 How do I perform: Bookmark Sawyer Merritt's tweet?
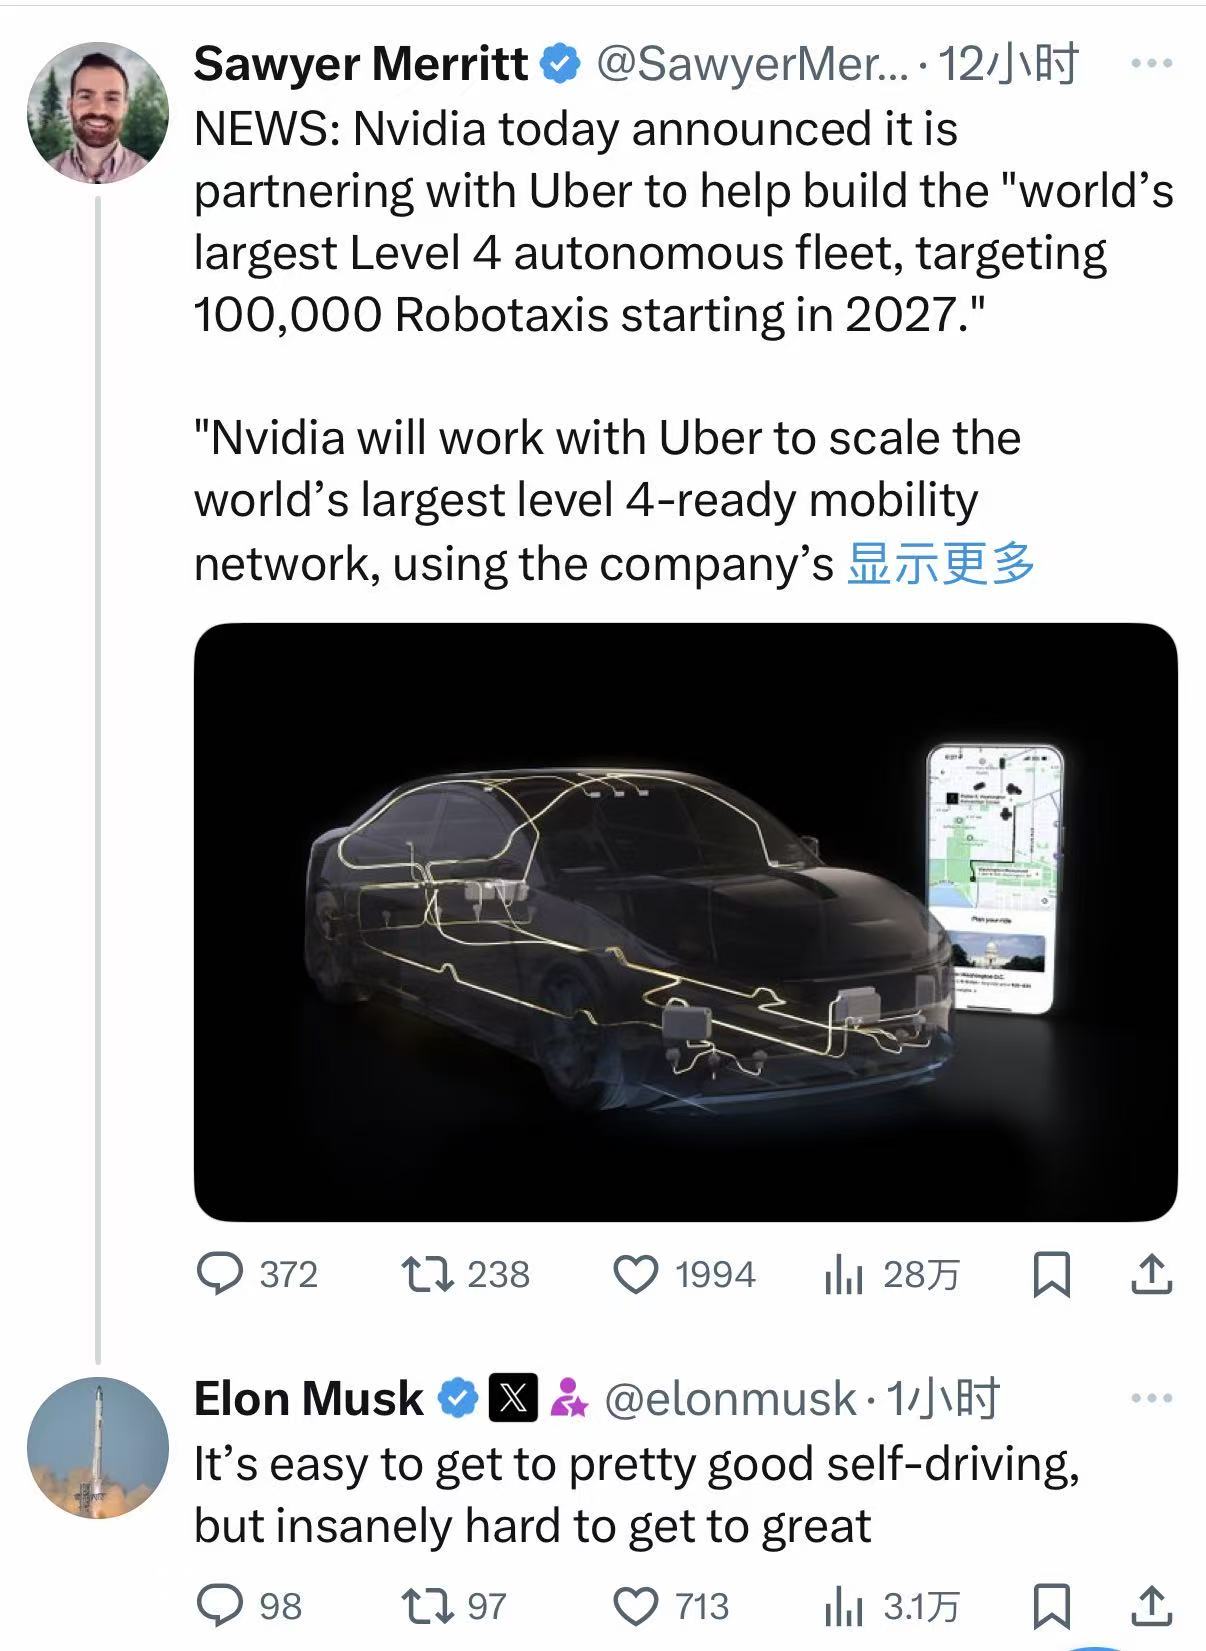pyautogui.click(x=1051, y=1275)
